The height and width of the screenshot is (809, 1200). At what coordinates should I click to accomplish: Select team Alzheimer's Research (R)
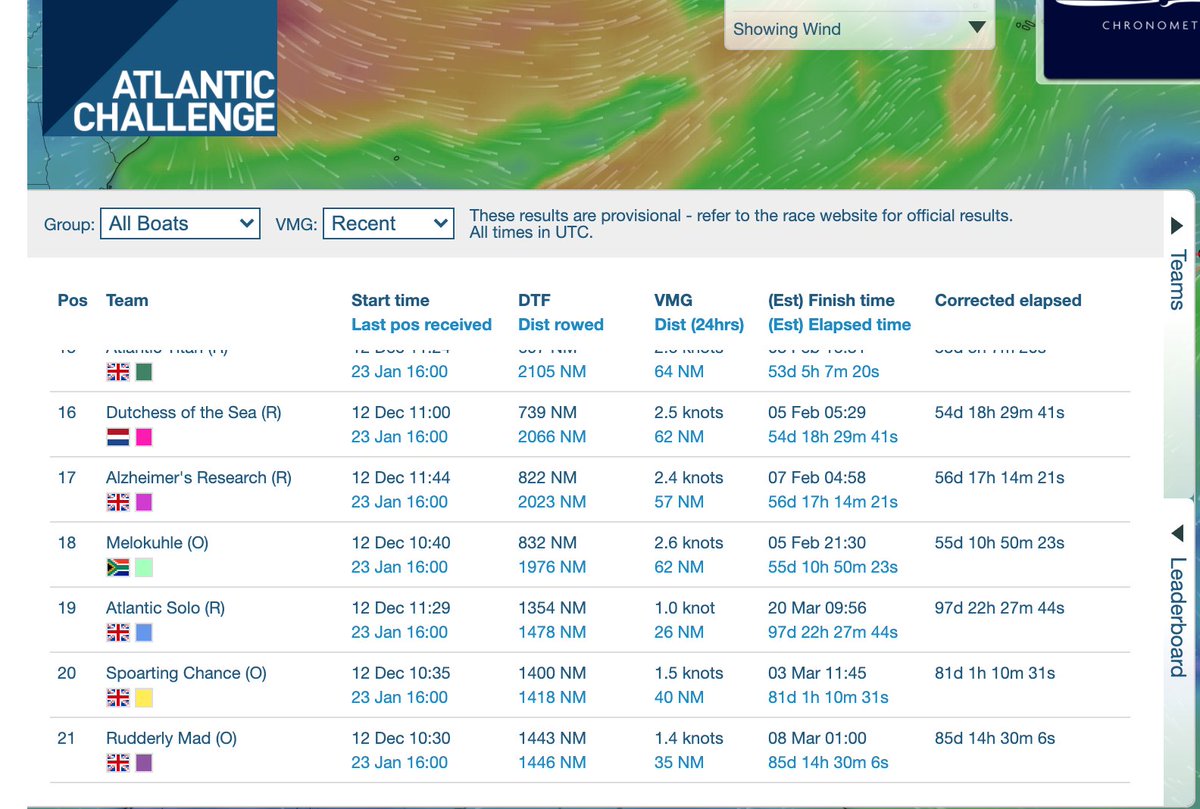pos(199,477)
